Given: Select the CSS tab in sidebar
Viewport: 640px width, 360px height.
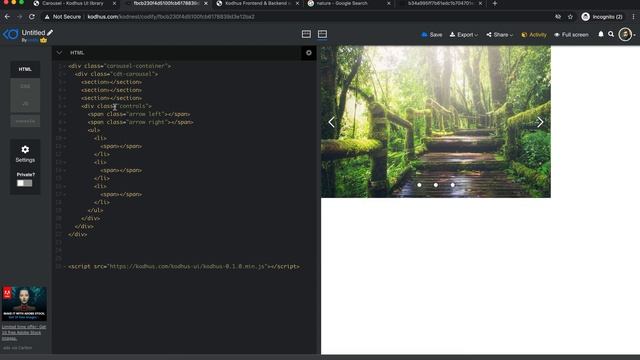Looking at the screenshot, I should click(x=25, y=87).
